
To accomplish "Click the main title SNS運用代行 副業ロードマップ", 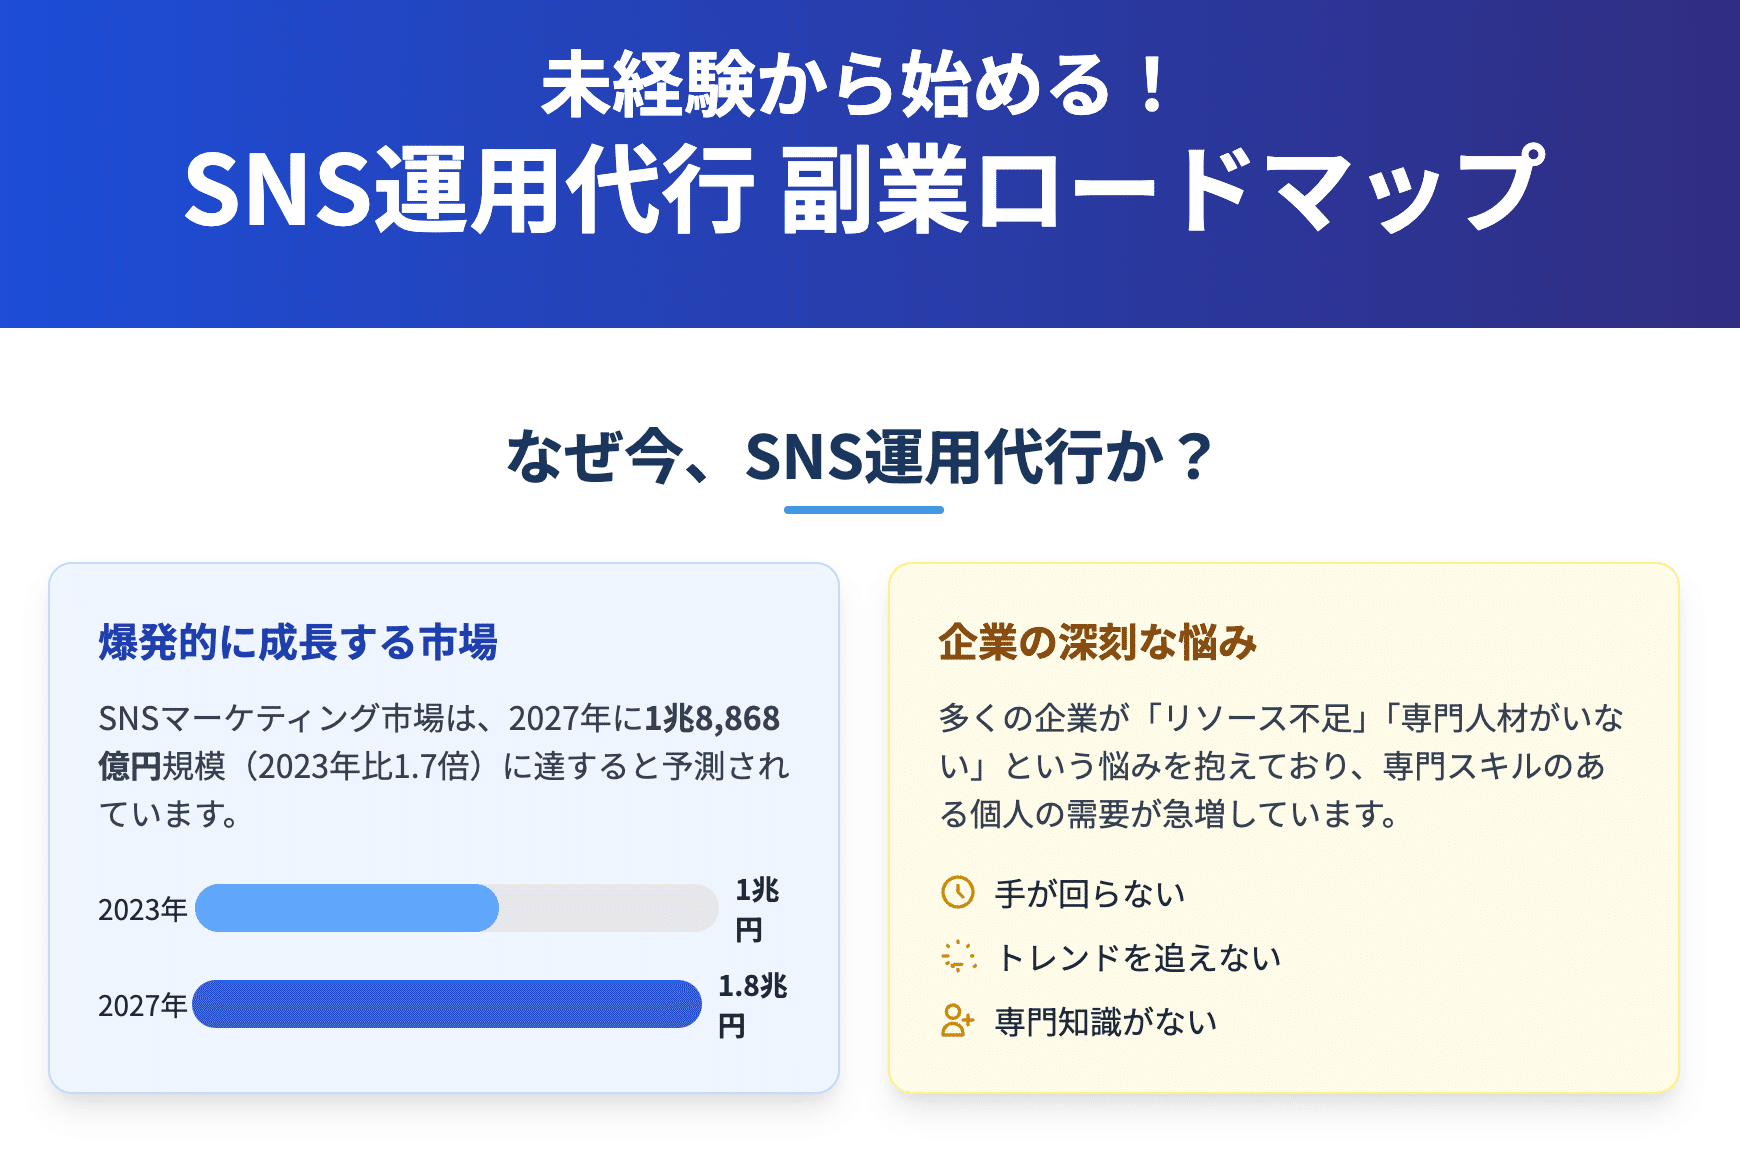I will [865, 190].
